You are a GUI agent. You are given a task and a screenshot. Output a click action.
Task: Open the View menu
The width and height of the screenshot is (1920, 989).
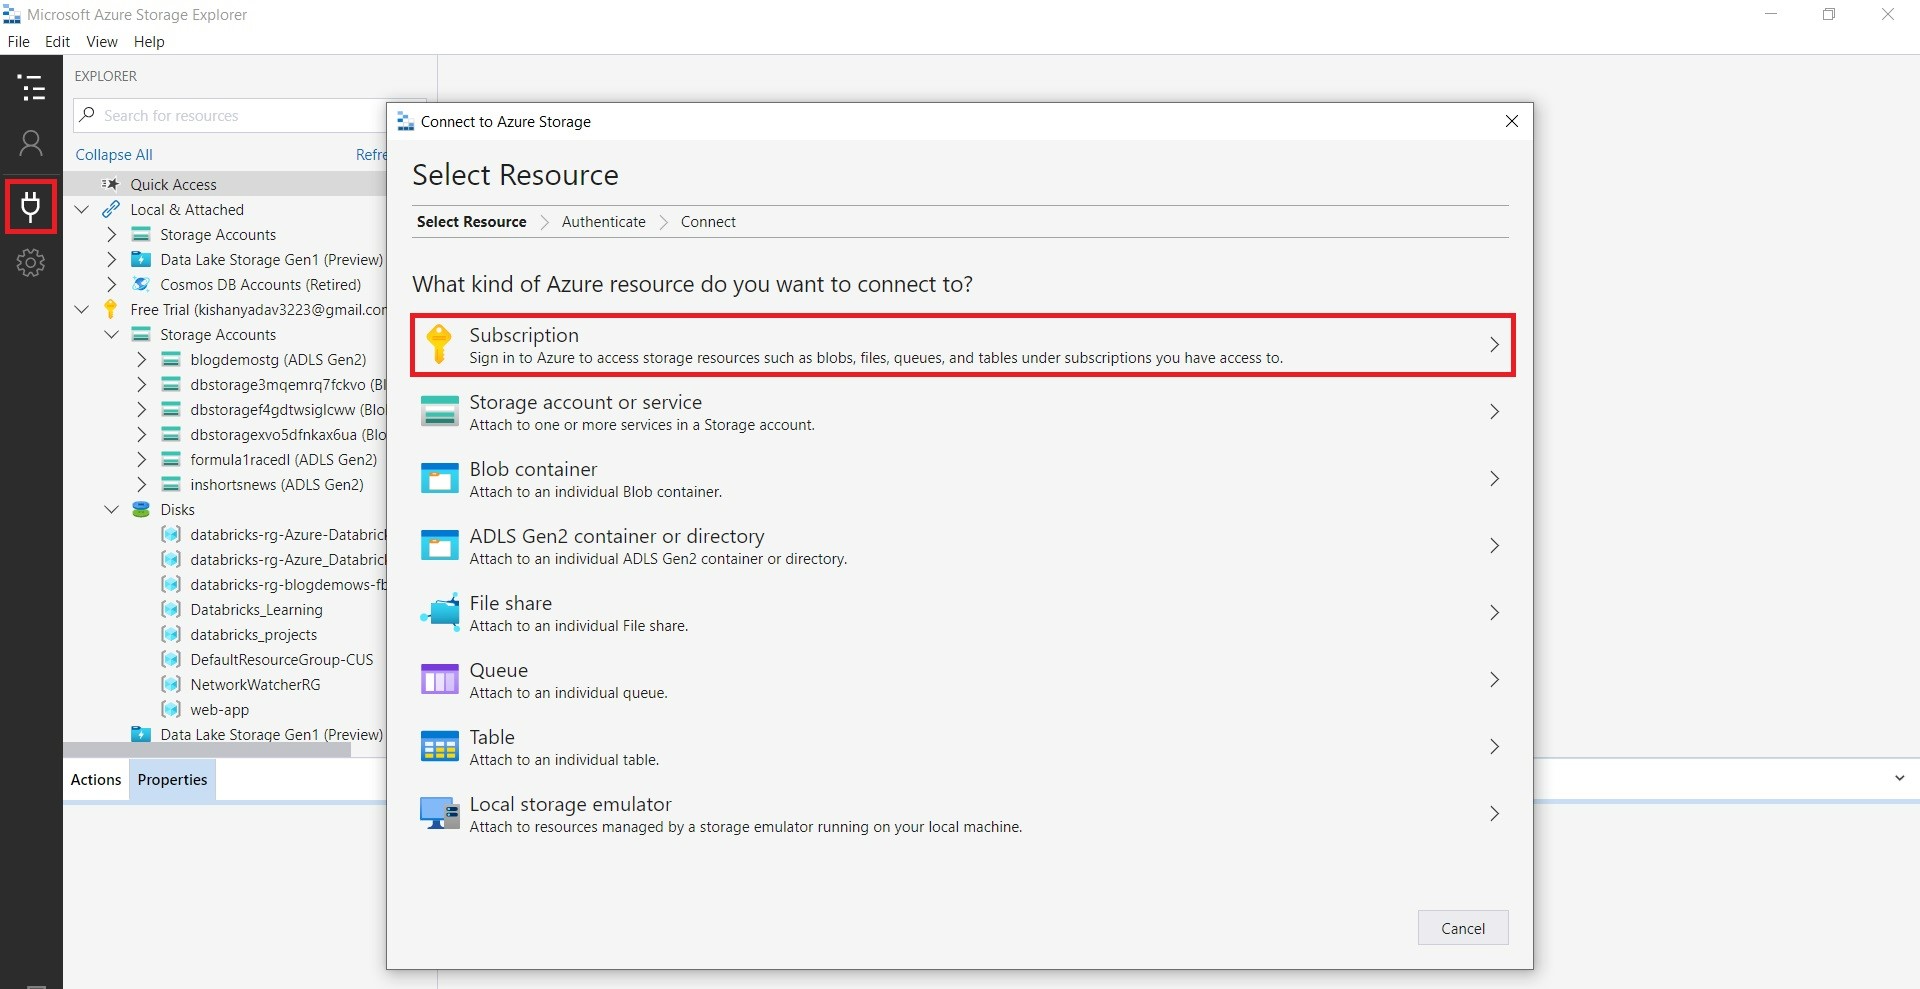coord(101,41)
